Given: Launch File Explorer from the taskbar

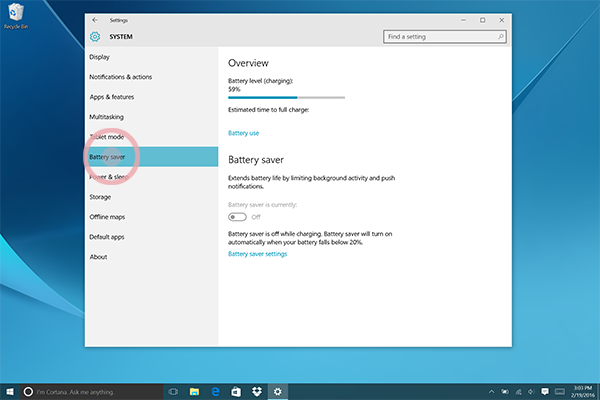Looking at the screenshot, I should pos(194,392).
